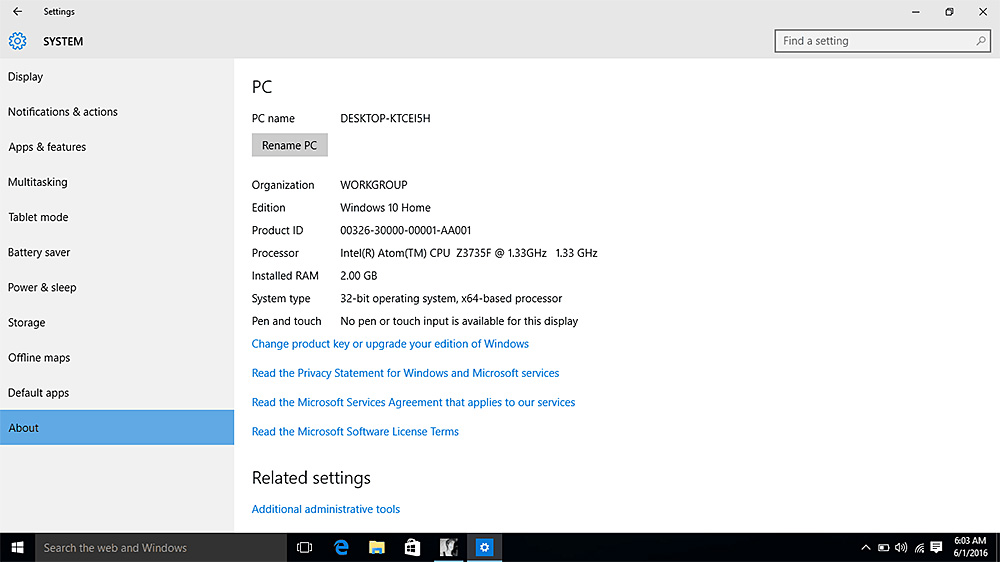Click the Product ID 00326-30000-00001-AA001
Image resolution: width=1000 pixels, height=562 pixels.
406,230
